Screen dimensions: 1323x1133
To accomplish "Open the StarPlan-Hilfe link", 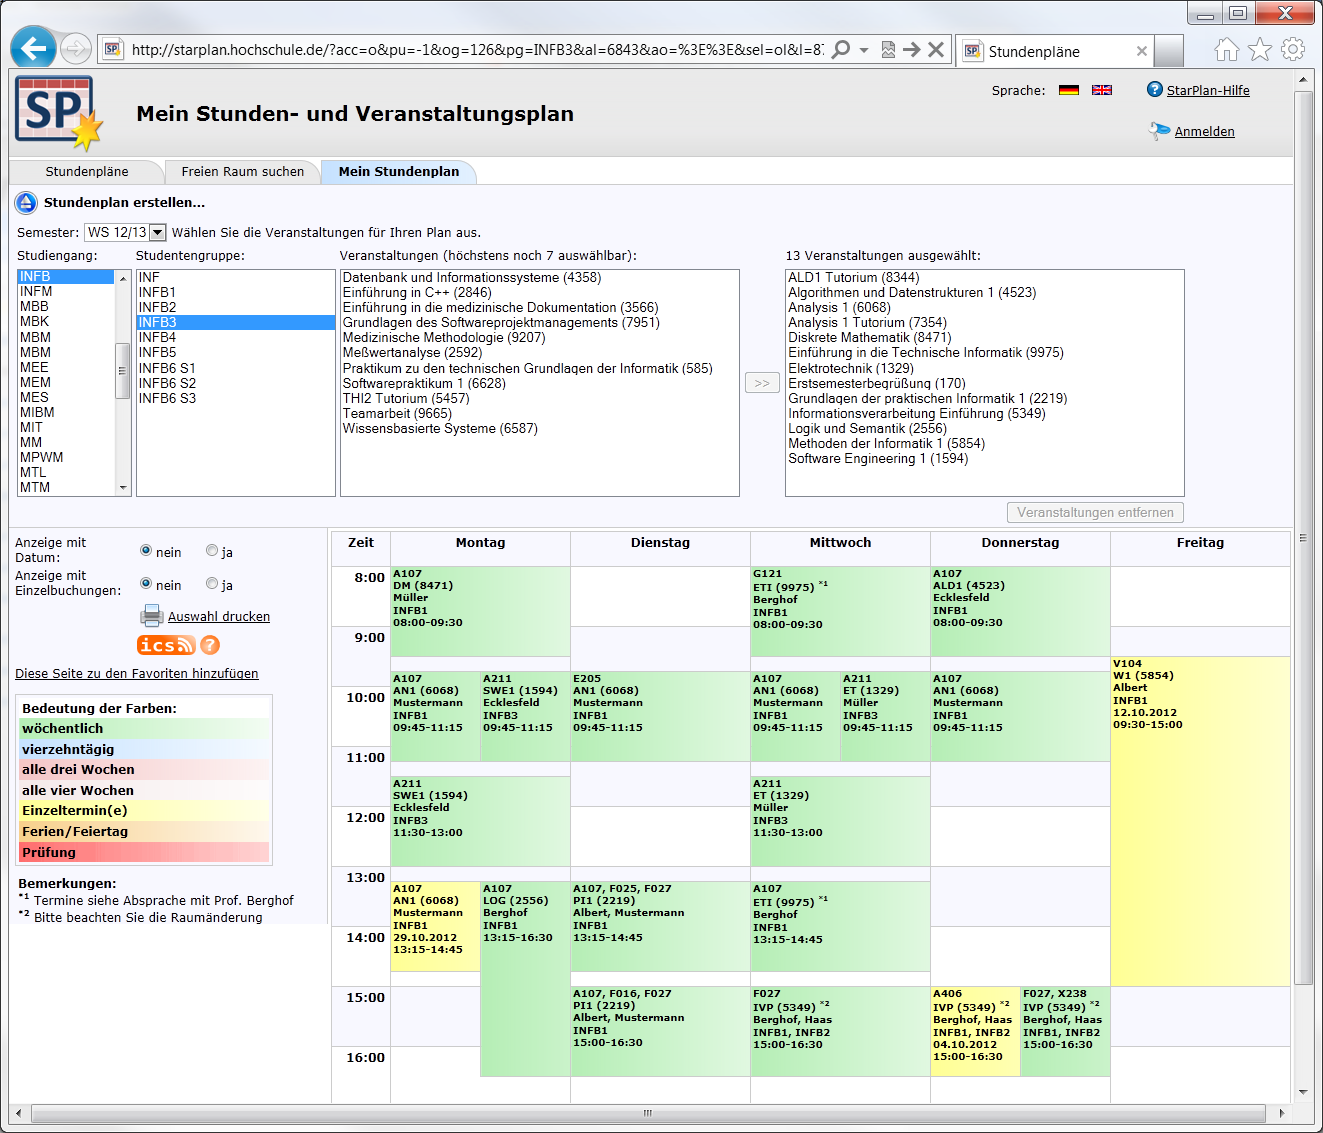I will click(x=1208, y=90).
